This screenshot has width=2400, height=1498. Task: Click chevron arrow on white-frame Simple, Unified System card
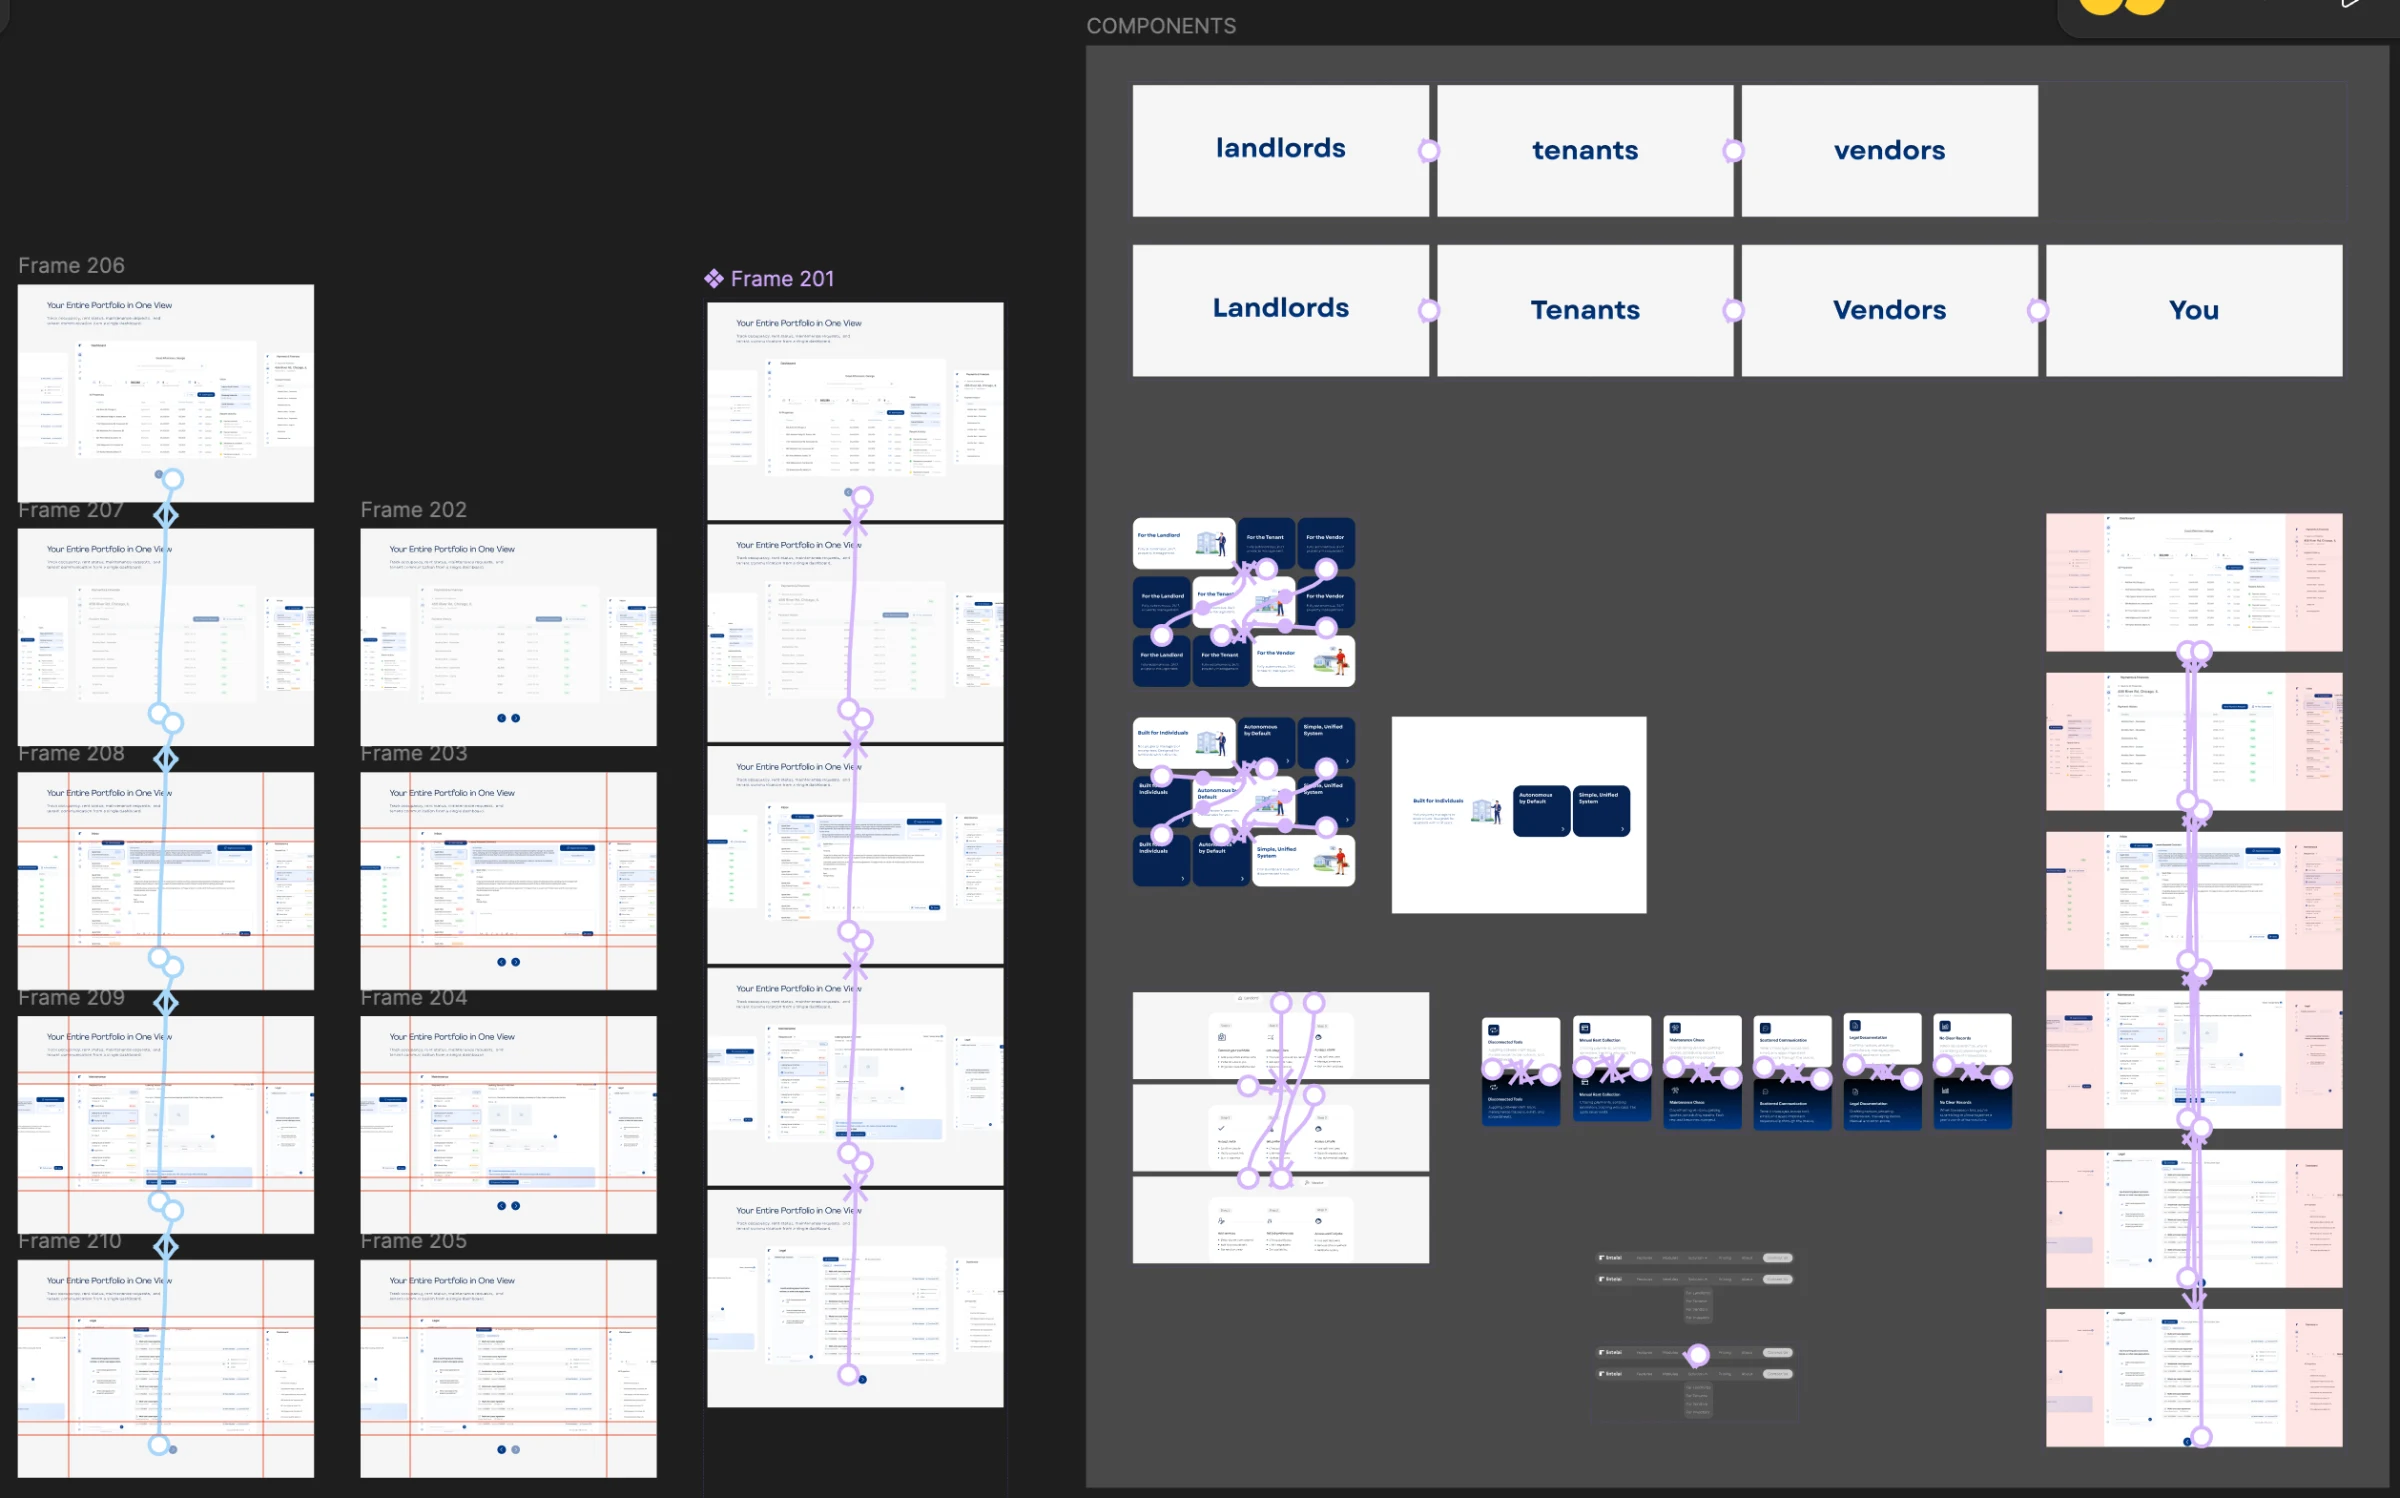pos(1622,829)
